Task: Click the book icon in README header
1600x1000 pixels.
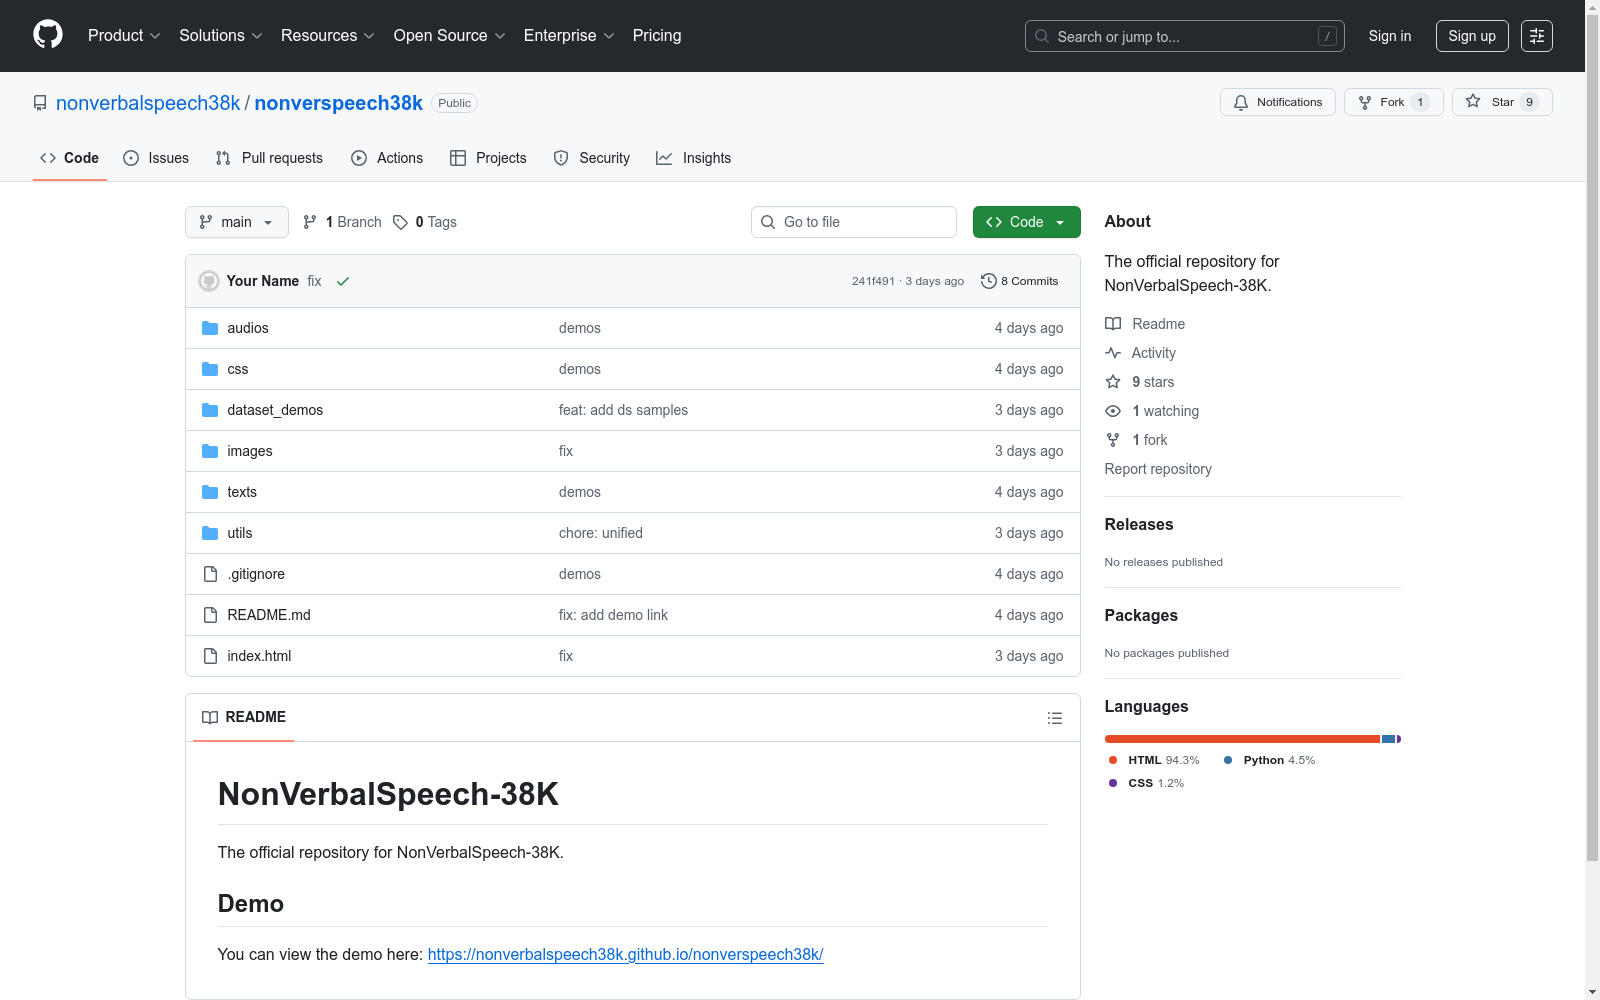Action: point(210,717)
